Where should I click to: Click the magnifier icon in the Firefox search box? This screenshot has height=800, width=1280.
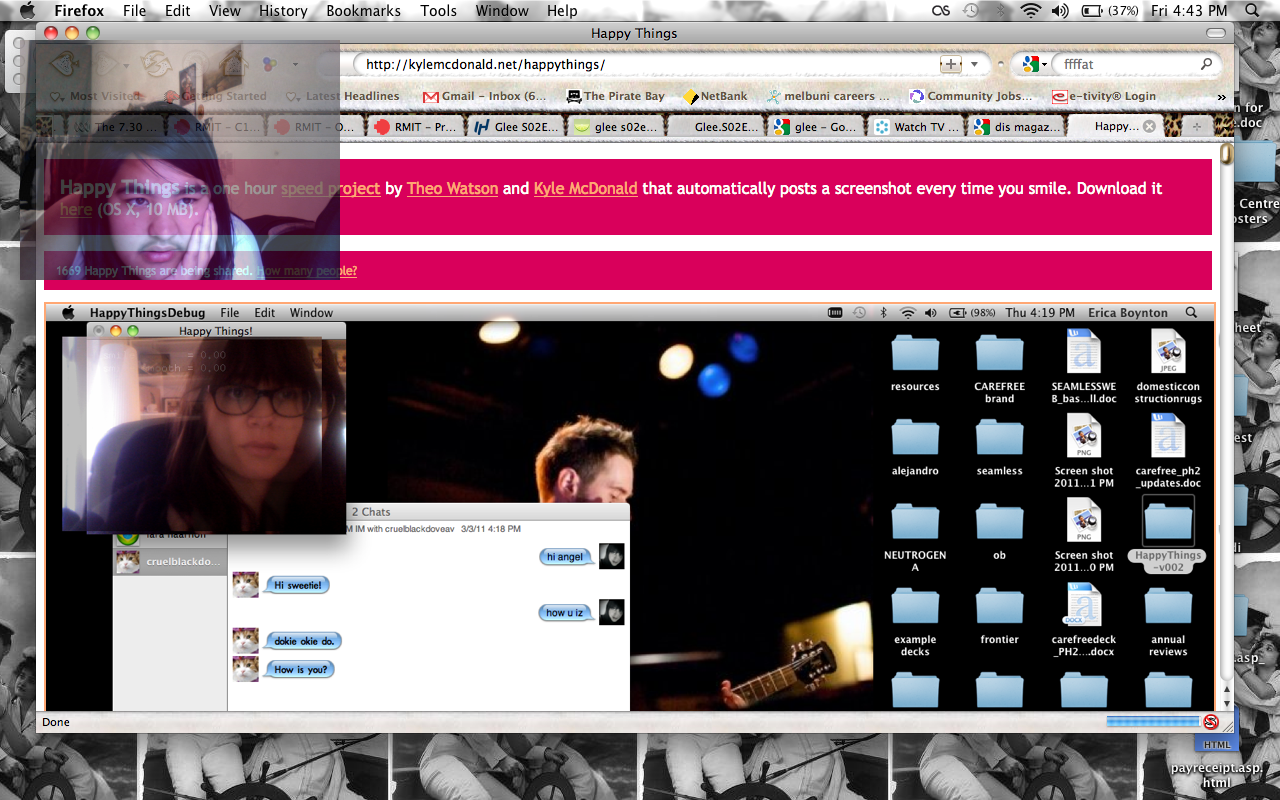pyautogui.click(x=1206, y=64)
